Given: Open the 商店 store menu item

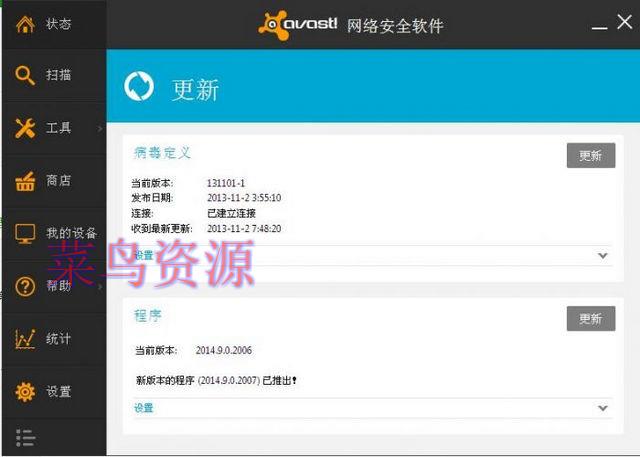Looking at the screenshot, I should coord(54,181).
